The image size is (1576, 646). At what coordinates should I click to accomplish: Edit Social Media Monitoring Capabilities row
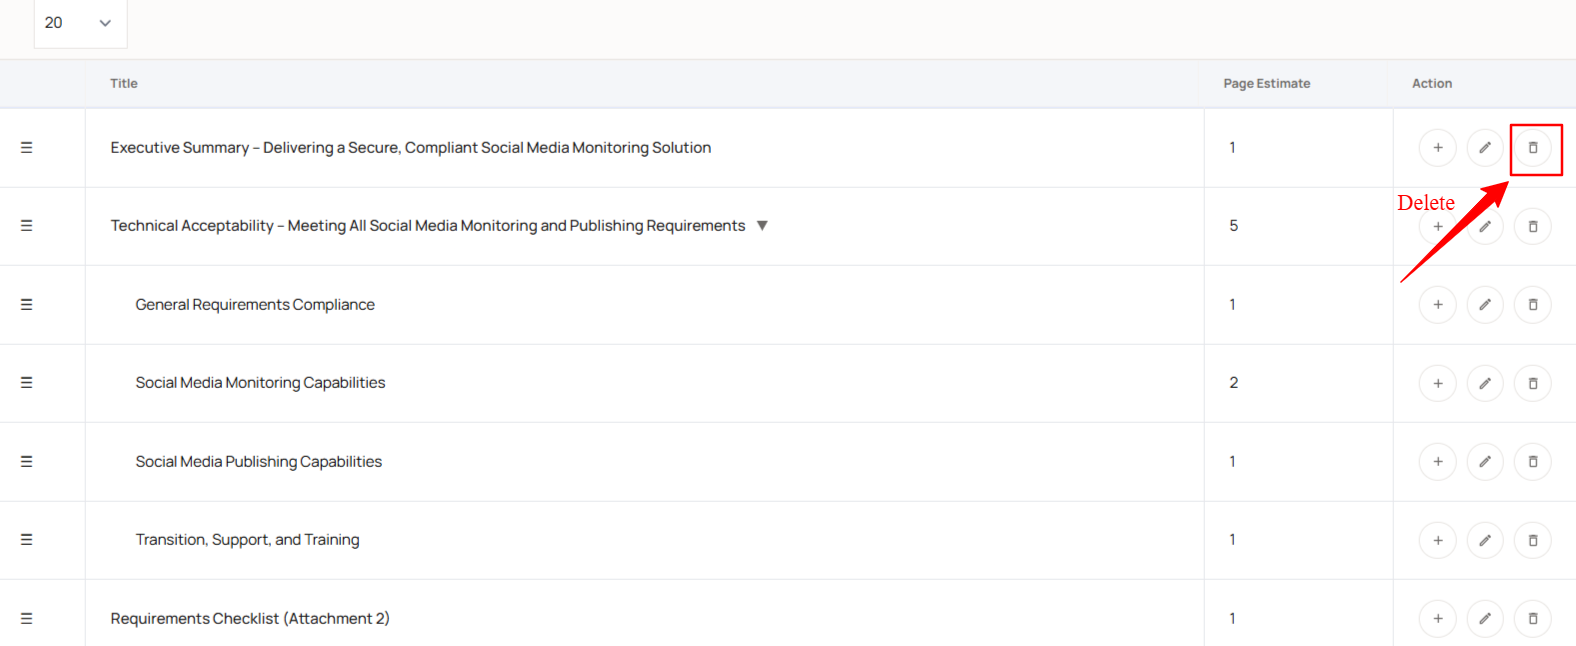[x=1485, y=383]
